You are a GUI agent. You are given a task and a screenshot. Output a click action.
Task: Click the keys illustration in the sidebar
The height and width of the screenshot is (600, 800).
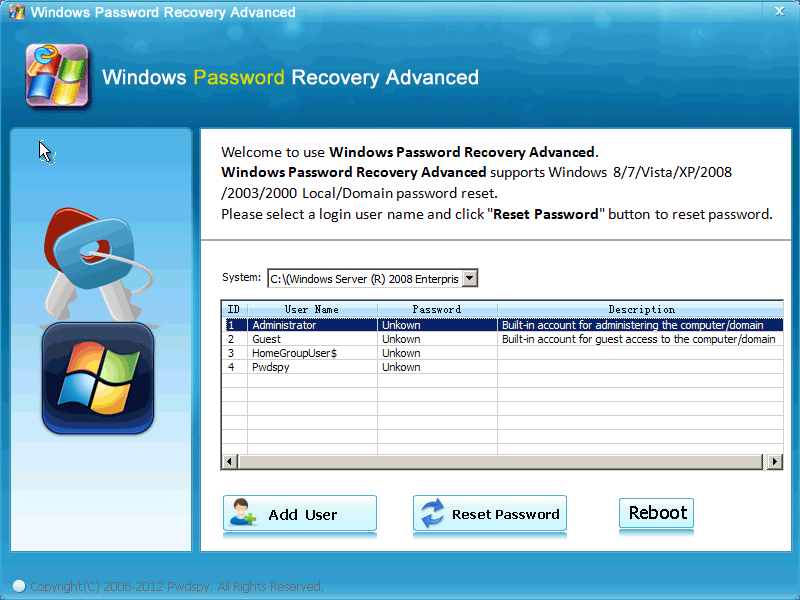point(97,263)
